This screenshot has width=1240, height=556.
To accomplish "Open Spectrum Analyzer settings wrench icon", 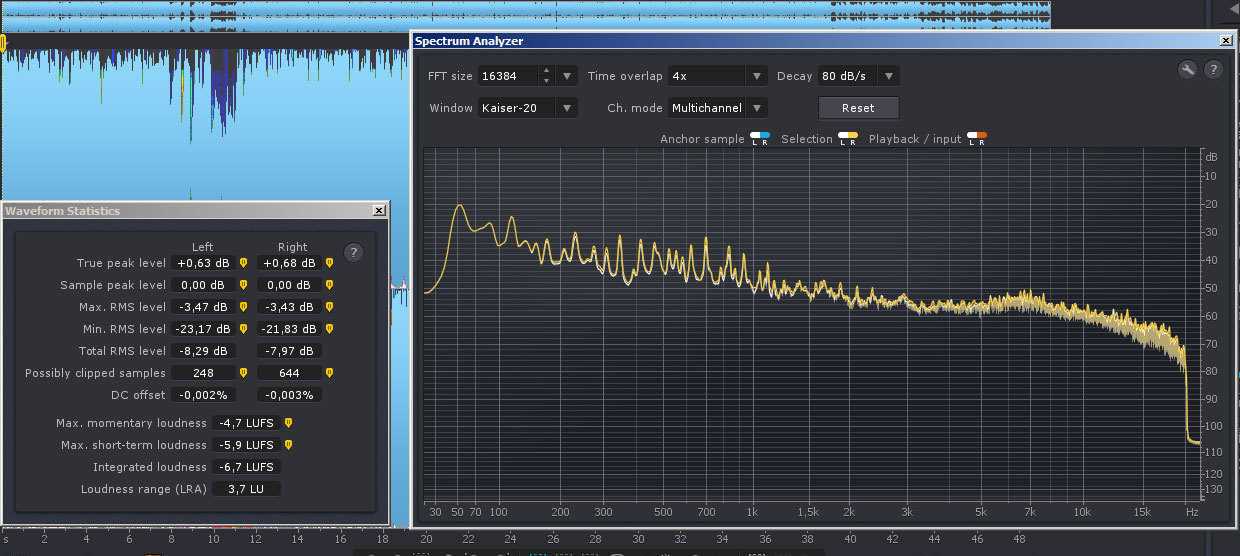I will [1187, 70].
